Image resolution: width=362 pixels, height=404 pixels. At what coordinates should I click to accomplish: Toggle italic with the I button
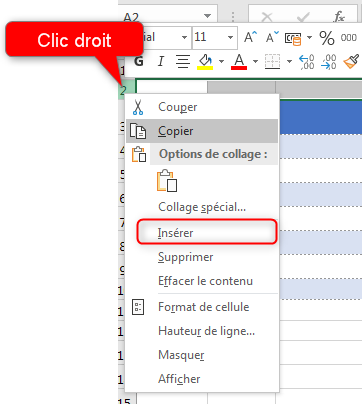tap(161, 61)
